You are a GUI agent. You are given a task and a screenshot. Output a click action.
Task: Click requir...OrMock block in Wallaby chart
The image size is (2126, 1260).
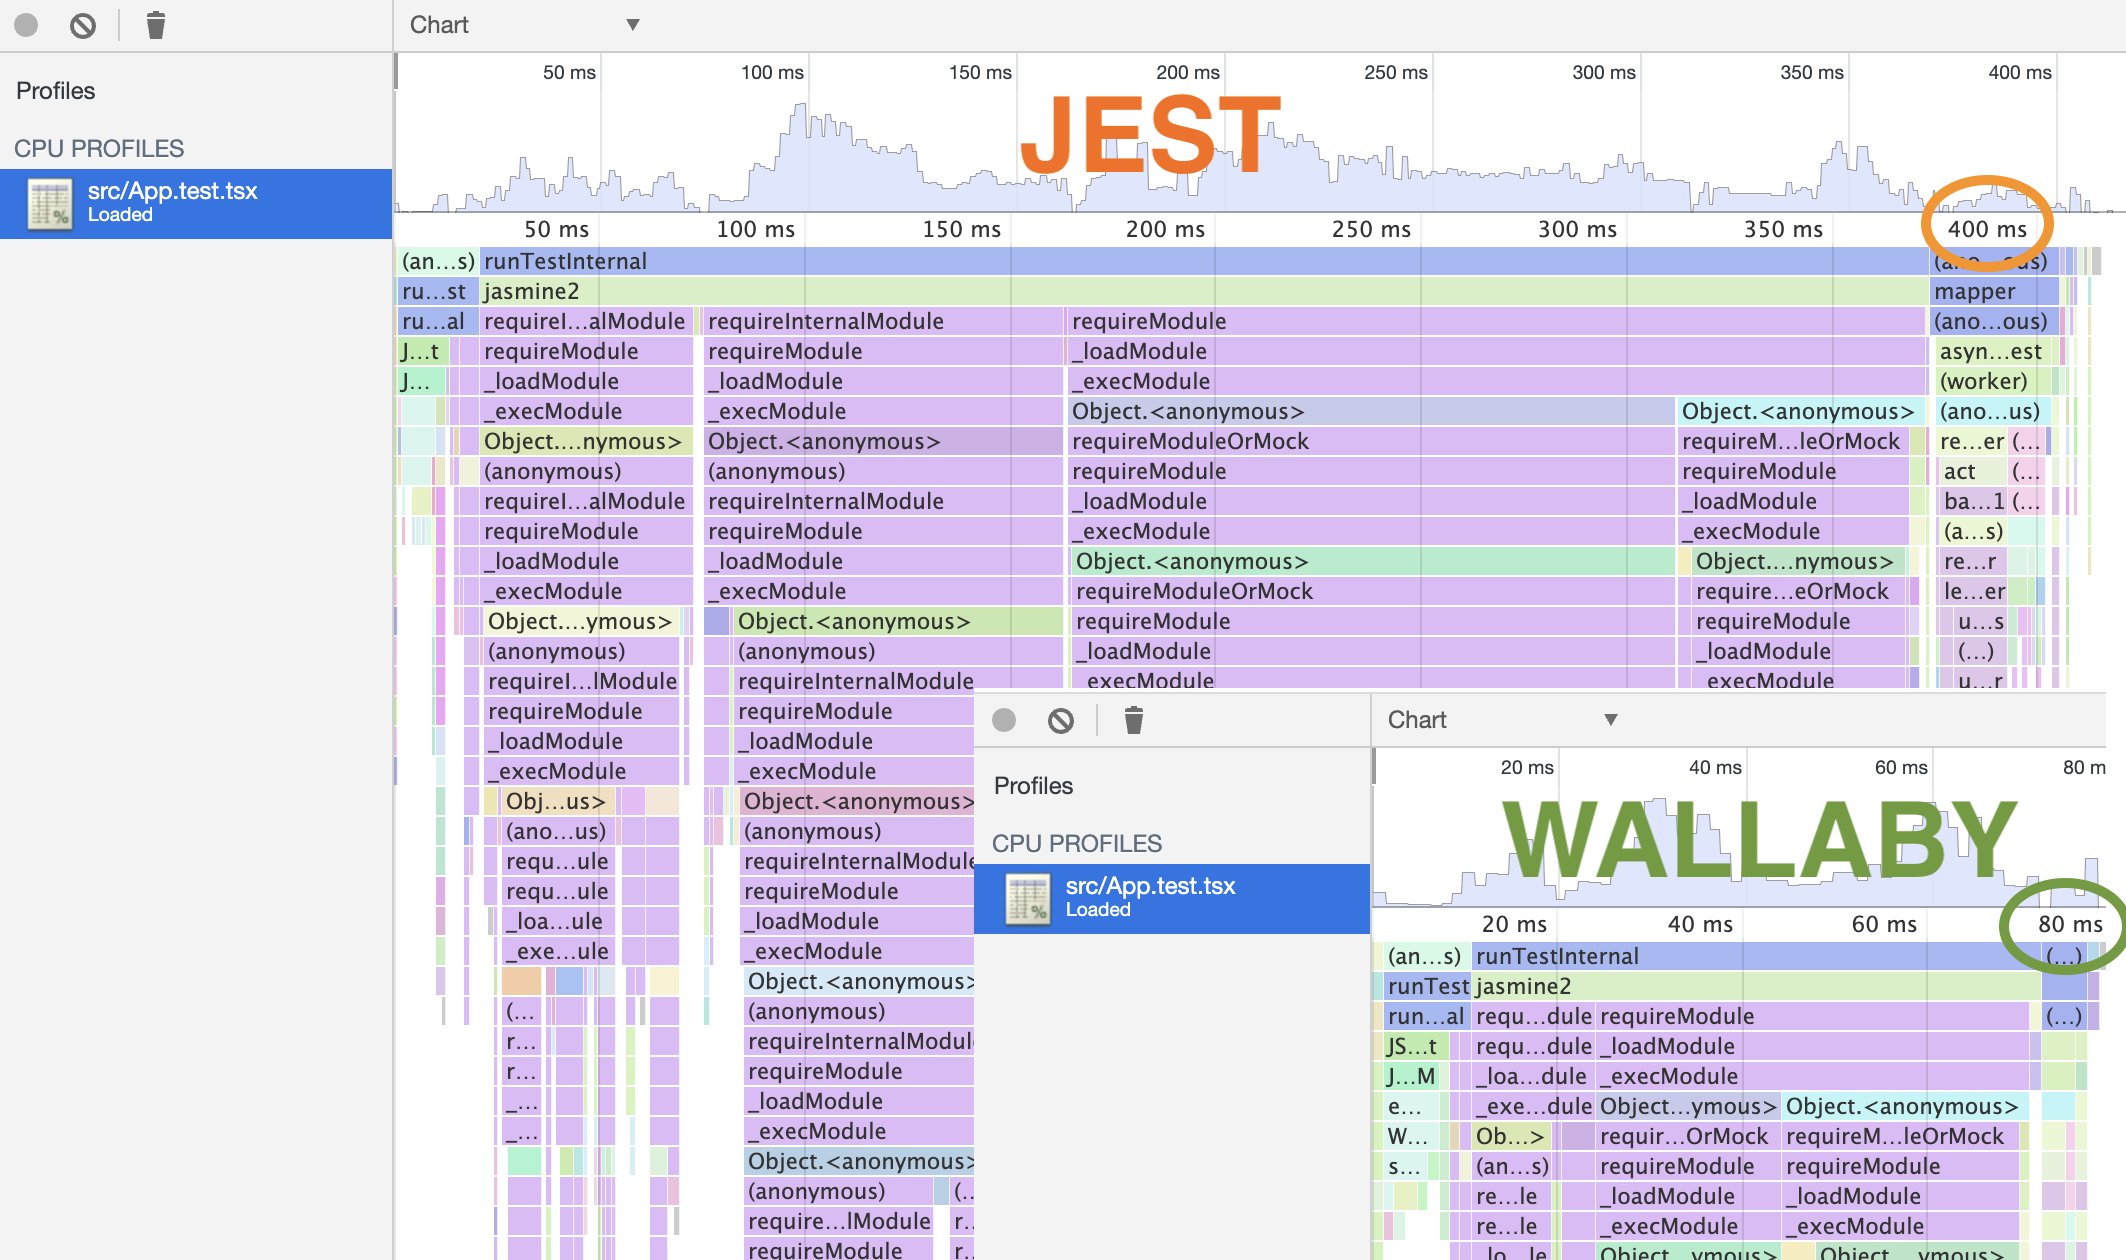(x=1687, y=1137)
